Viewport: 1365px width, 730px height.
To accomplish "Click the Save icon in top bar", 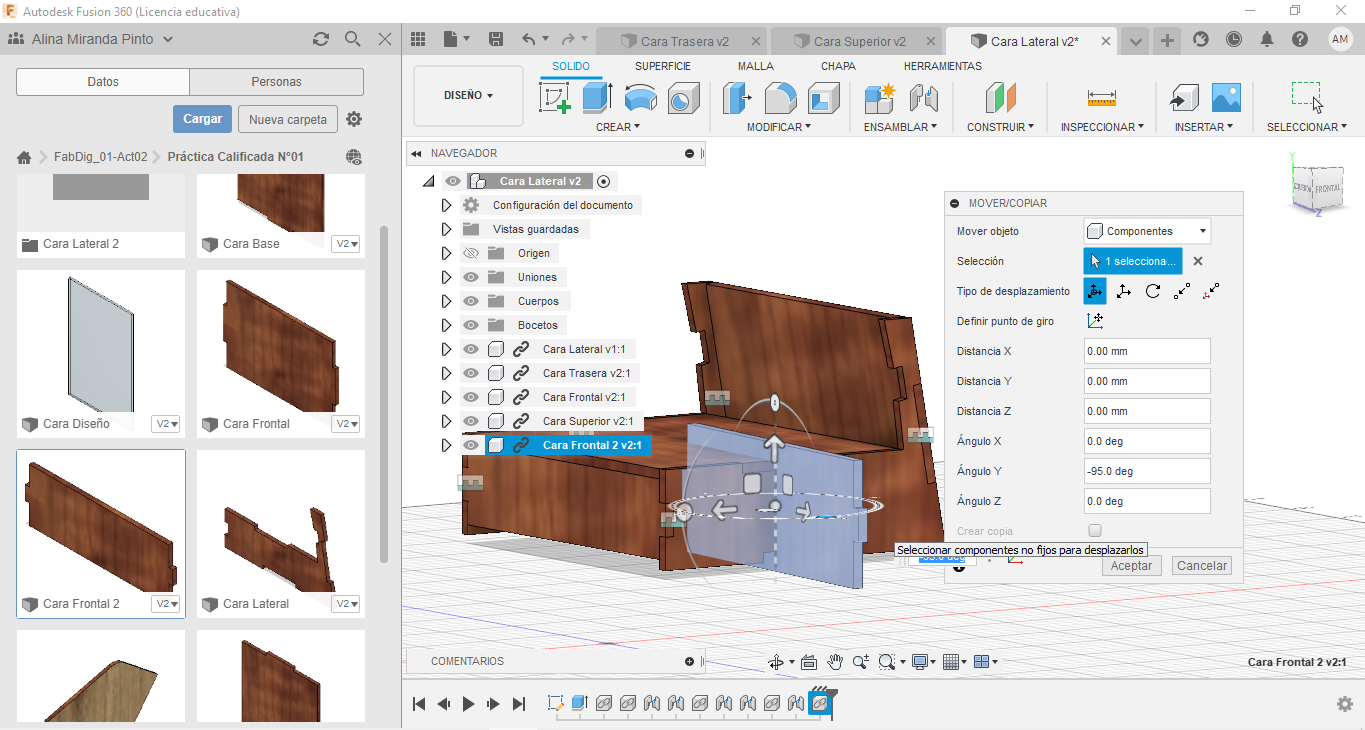I will click(496, 39).
